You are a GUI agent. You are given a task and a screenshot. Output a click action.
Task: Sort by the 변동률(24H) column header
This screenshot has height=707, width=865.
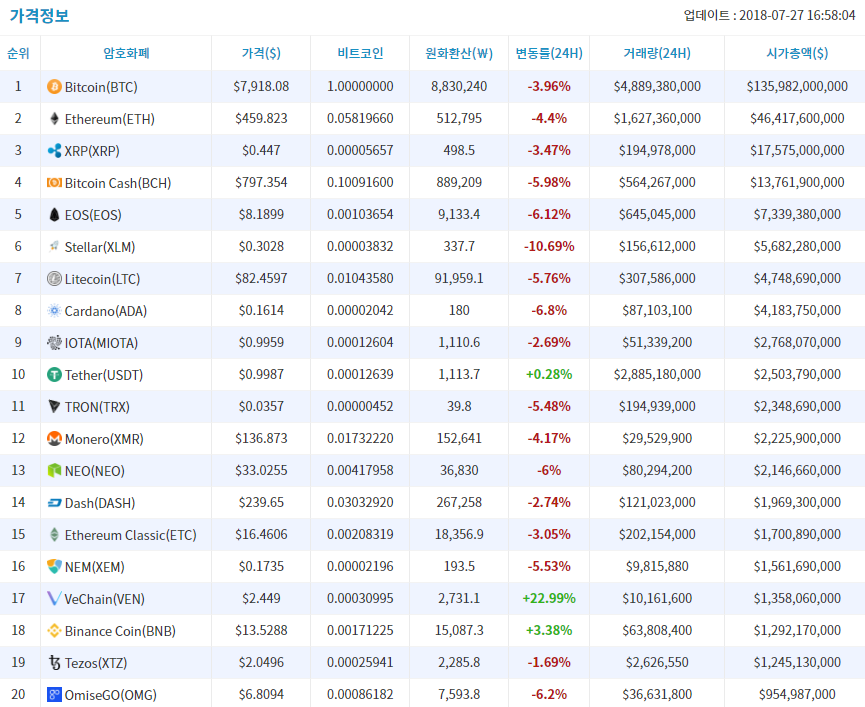(549, 53)
